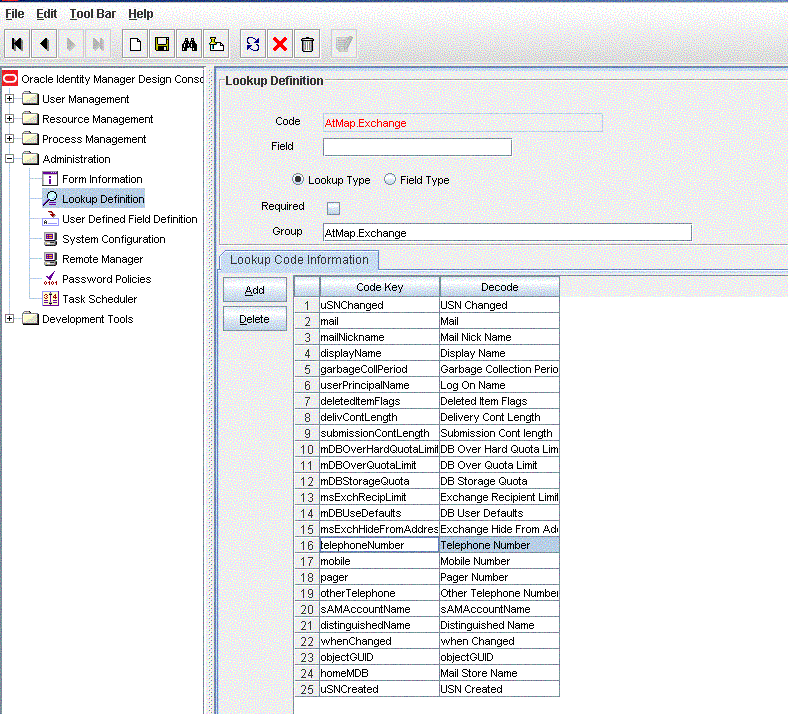
Task: Go to first record toolbar icon
Action: tap(19, 44)
